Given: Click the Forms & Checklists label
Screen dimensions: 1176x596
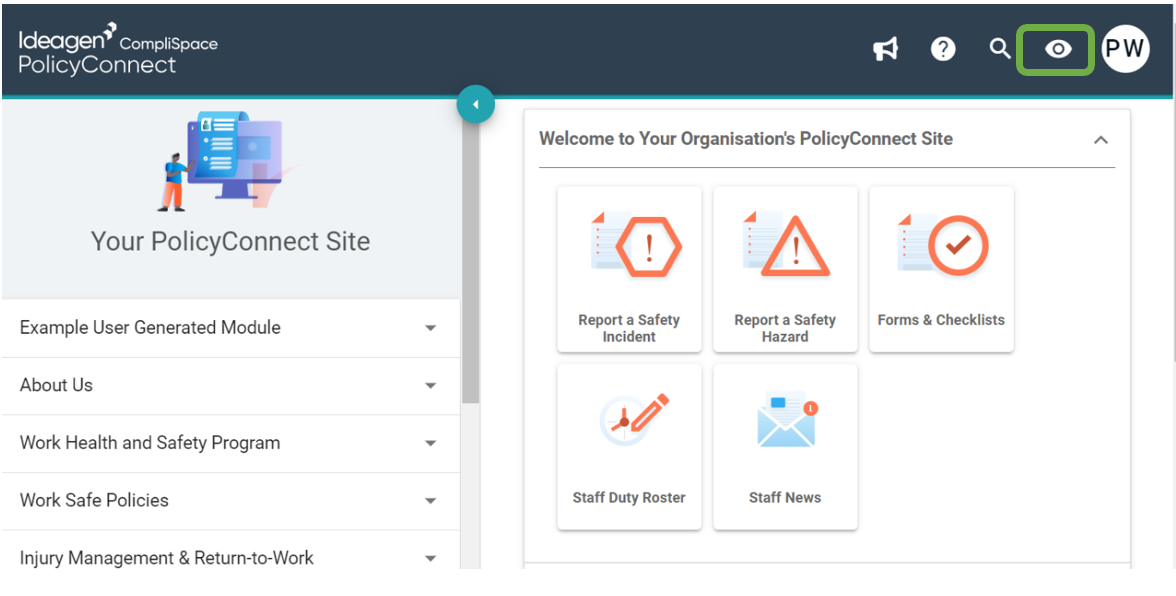Looking at the screenshot, I should [941, 320].
